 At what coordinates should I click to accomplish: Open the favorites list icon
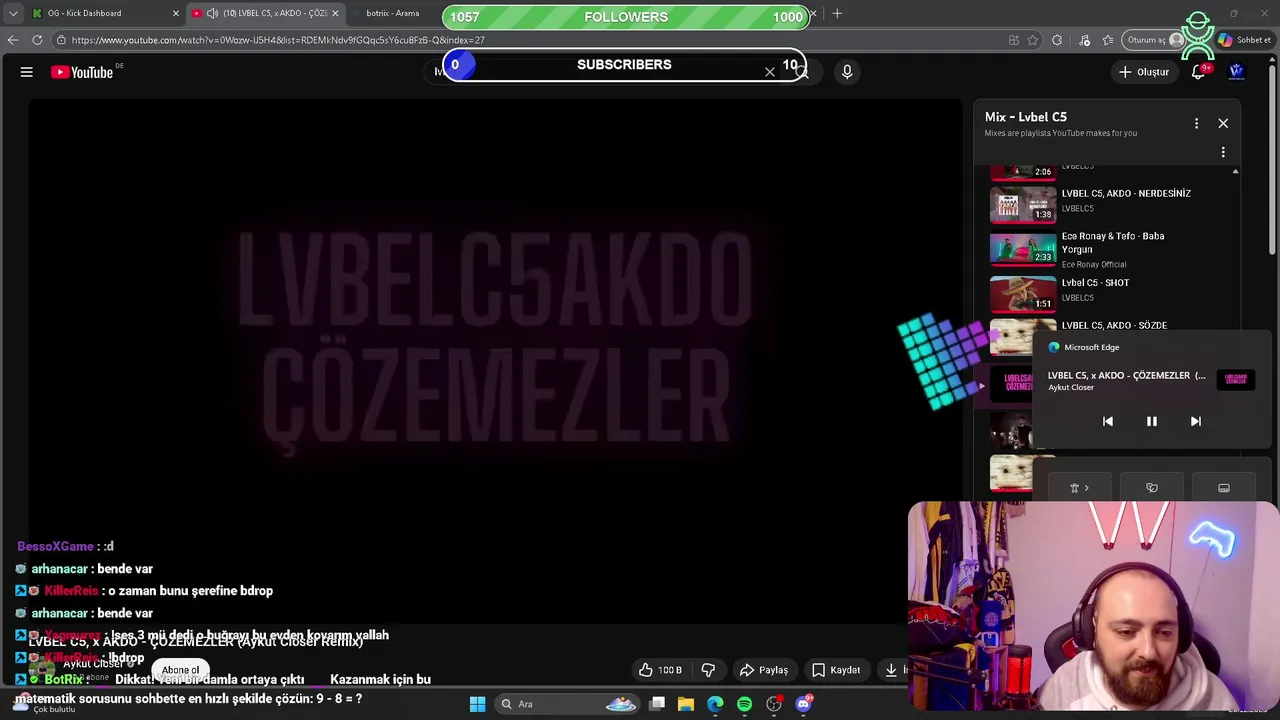pyautogui.click(x=1108, y=40)
